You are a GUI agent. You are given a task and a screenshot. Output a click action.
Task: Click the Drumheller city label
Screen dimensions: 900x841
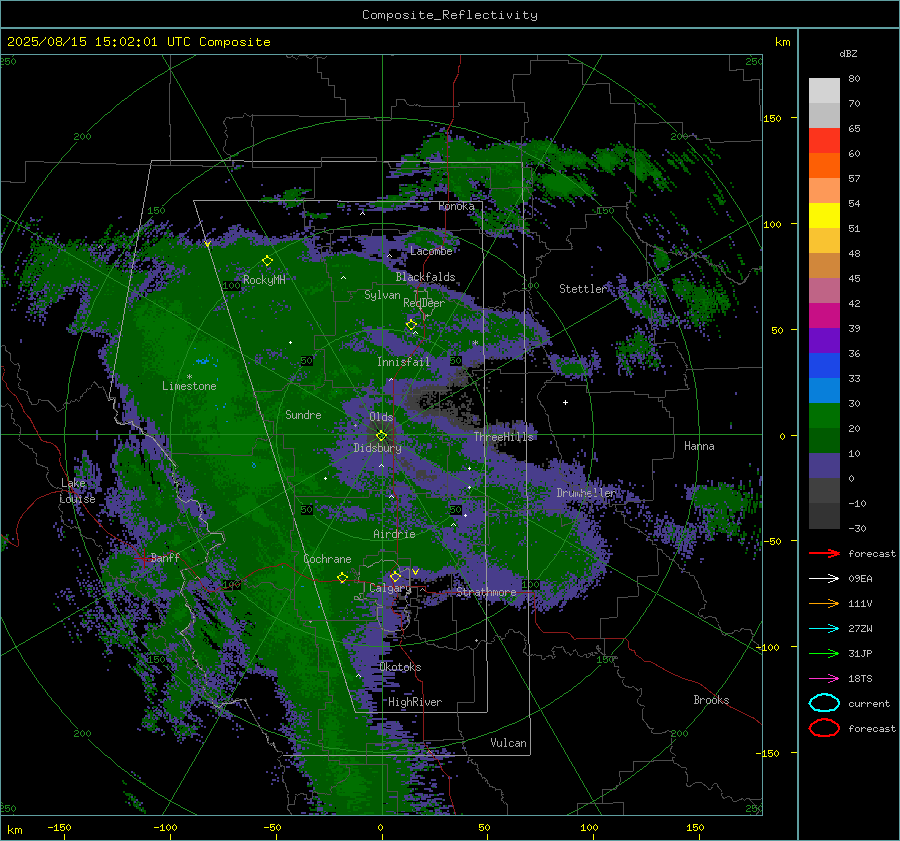[587, 493]
